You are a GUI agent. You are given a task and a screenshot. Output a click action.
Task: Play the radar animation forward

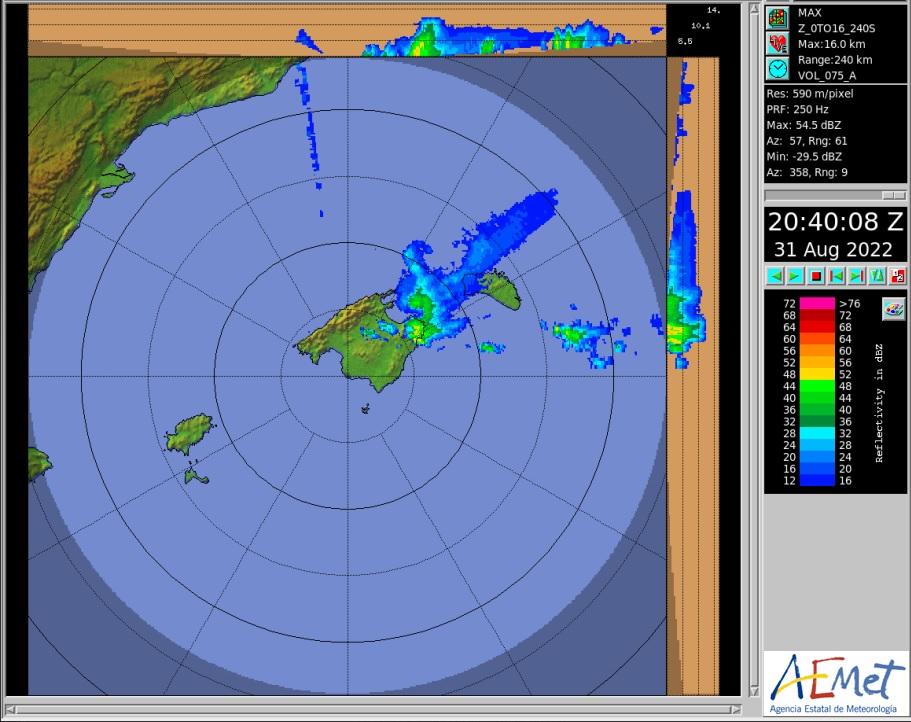[795, 275]
